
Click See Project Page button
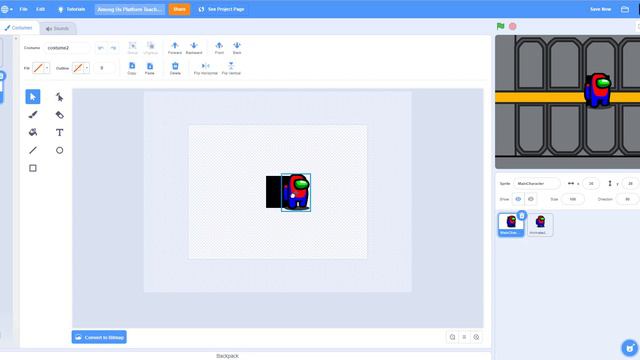point(221,9)
